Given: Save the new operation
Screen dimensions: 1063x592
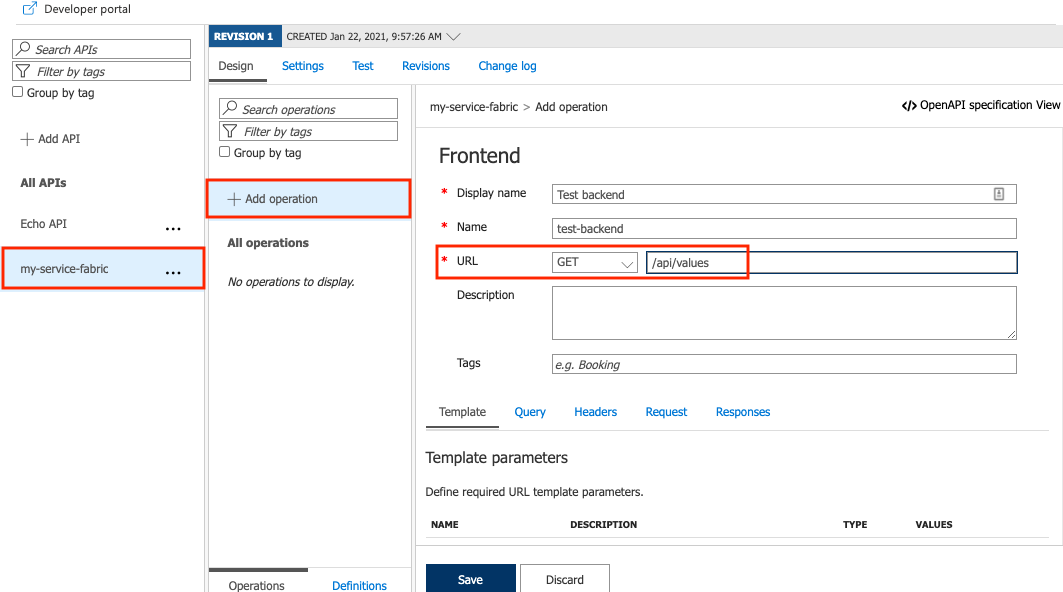Looking at the screenshot, I should tap(470, 580).
